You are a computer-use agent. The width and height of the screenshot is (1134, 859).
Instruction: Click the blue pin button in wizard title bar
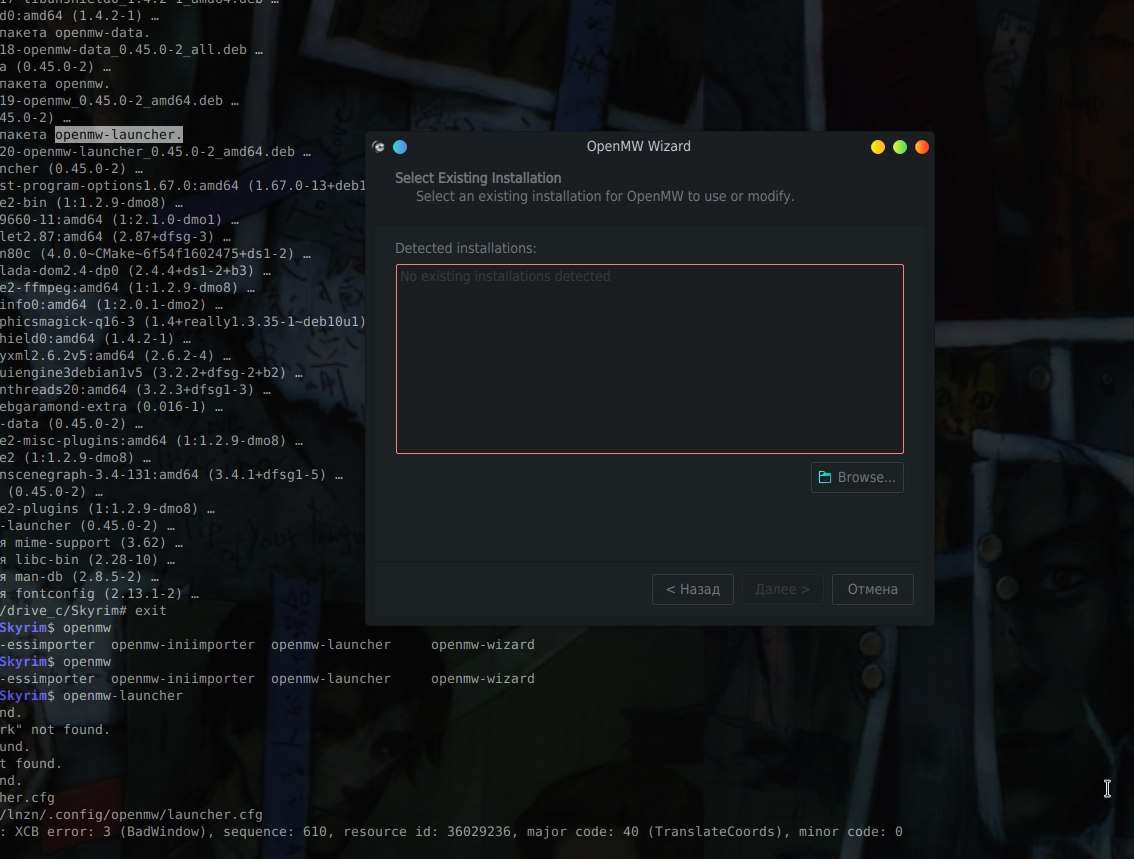[400, 147]
